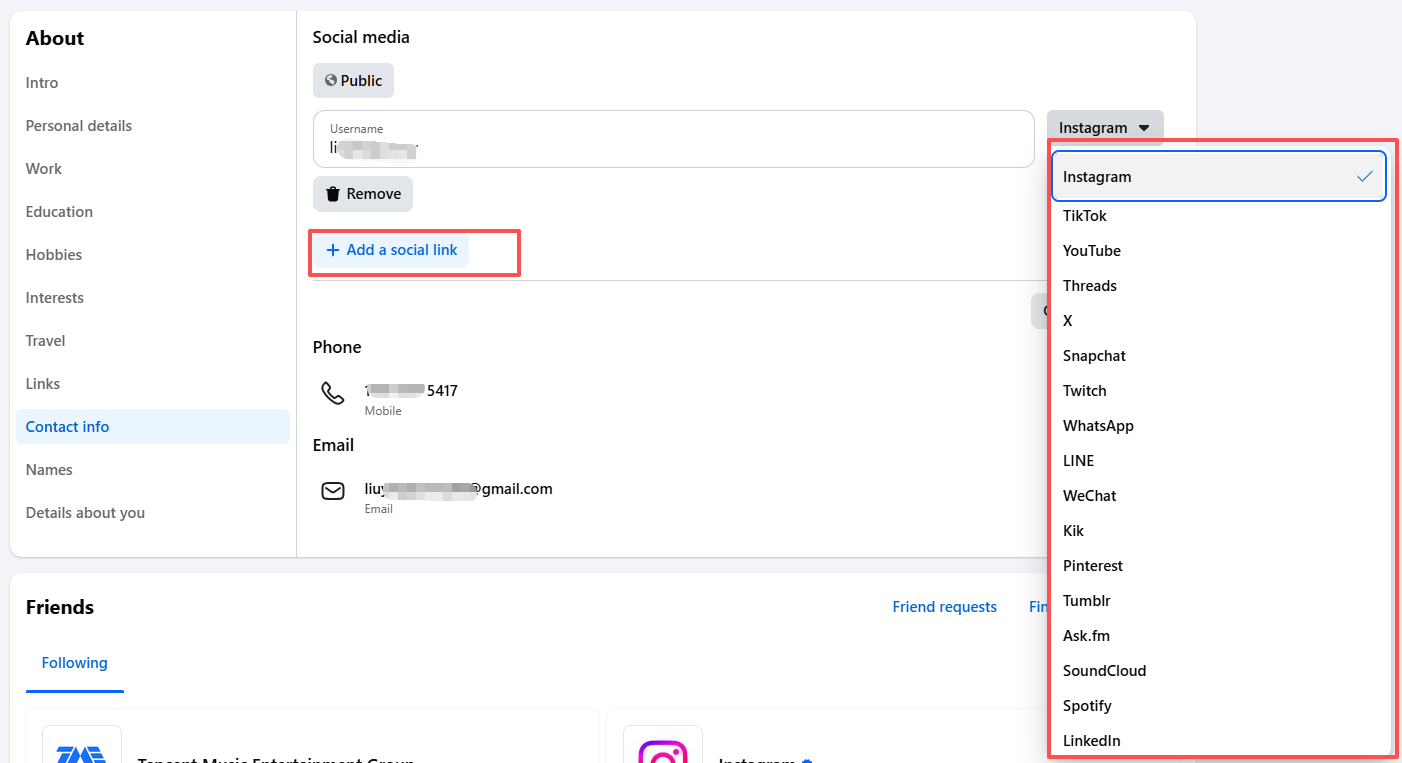Open the Friend requests link
The height and width of the screenshot is (763, 1402).
[945, 607]
